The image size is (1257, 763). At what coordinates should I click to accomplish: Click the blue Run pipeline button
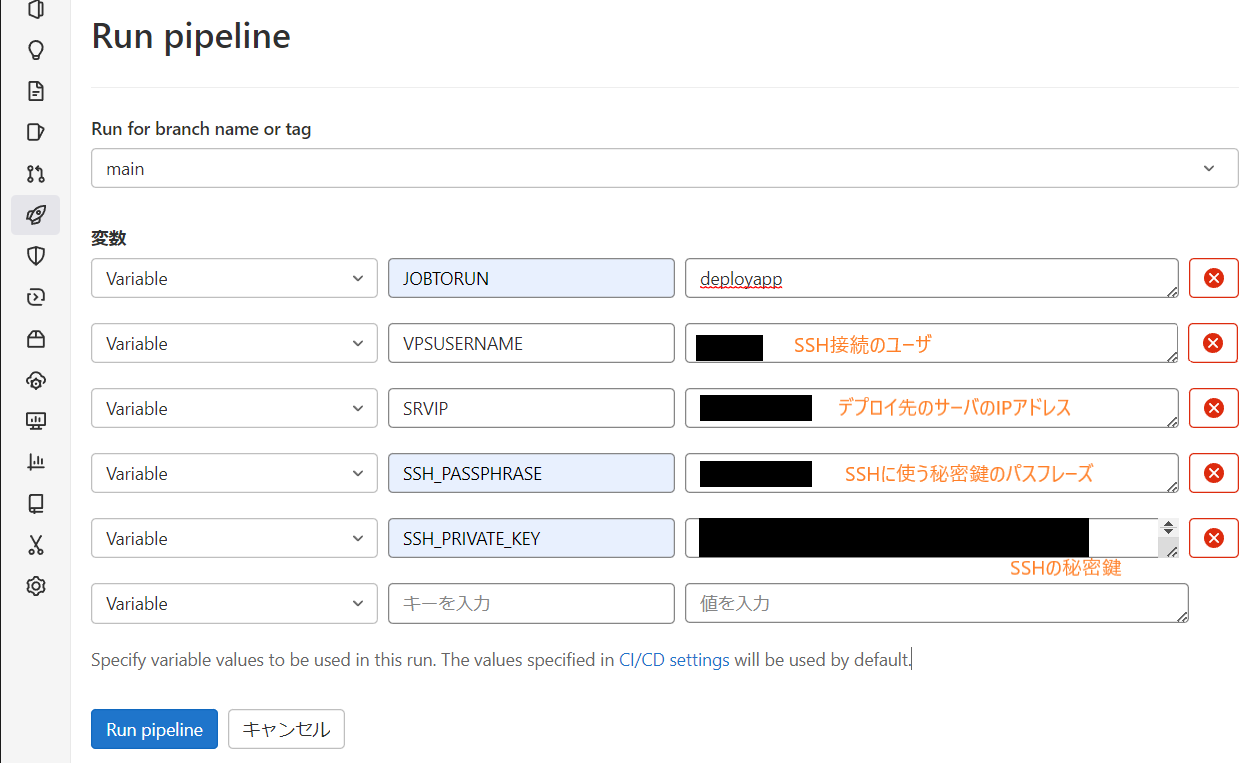coord(154,730)
